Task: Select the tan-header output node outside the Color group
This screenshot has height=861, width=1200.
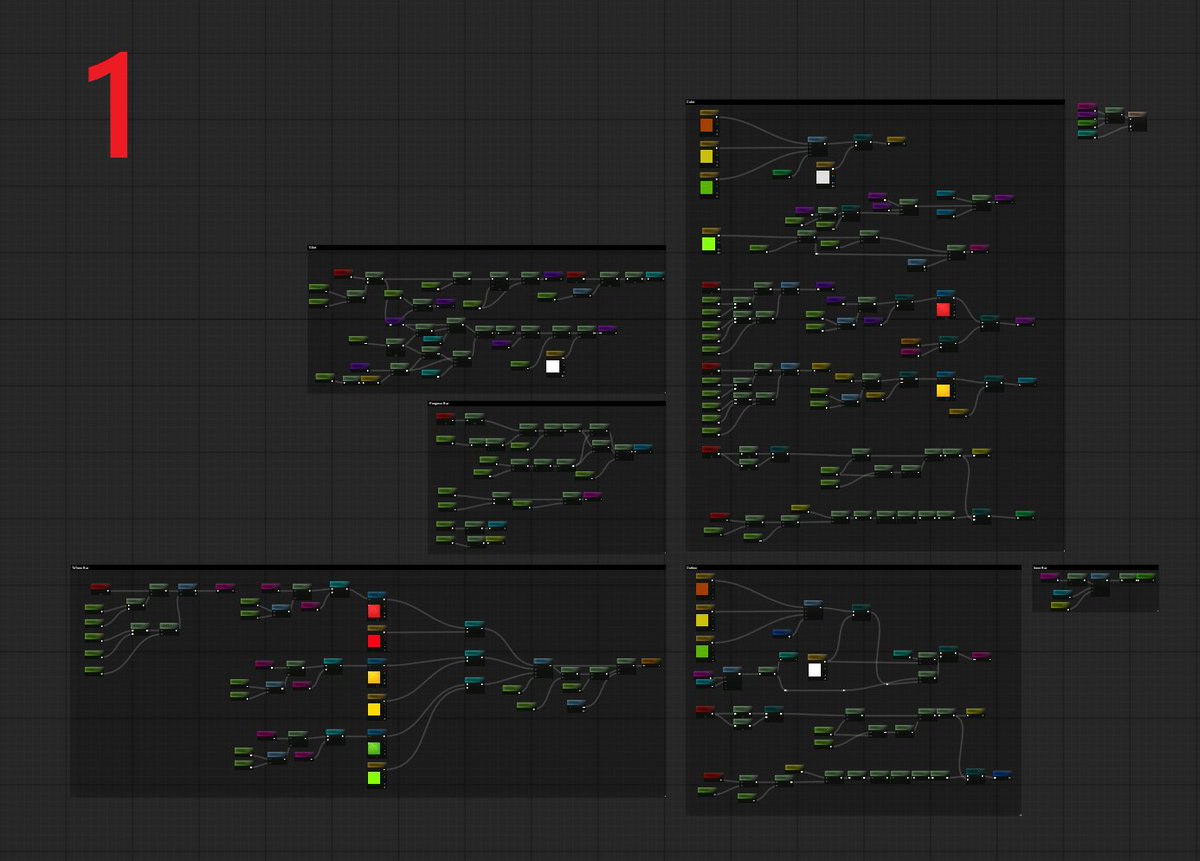Action: (1137, 121)
